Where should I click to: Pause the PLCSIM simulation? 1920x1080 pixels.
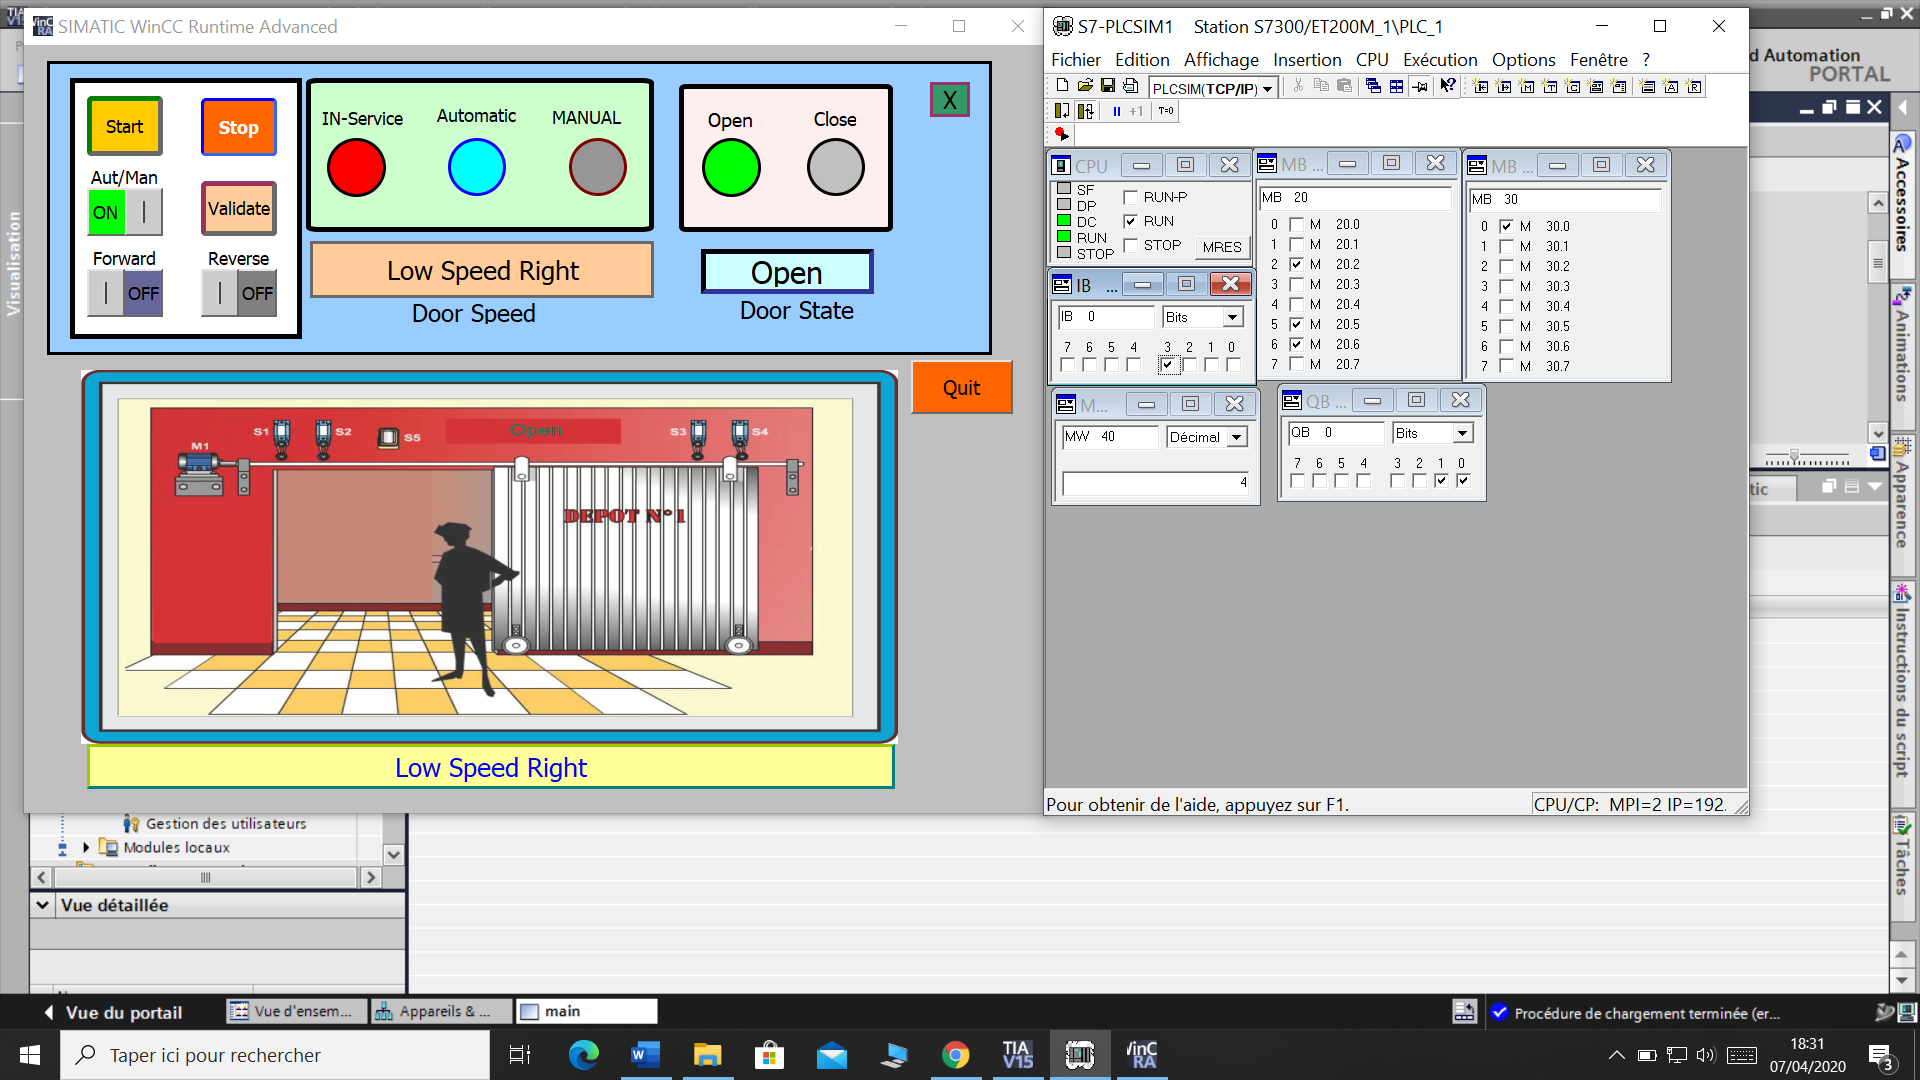(x=1116, y=111)
